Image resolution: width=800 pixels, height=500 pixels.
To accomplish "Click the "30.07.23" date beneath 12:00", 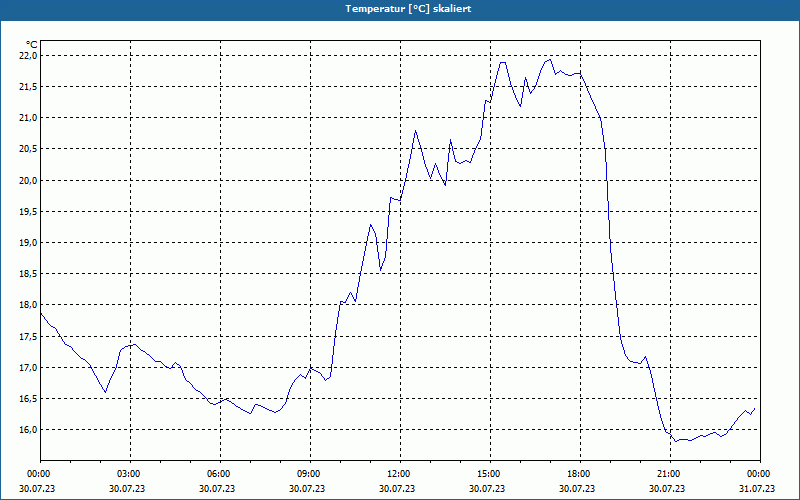I will (397, 488).
